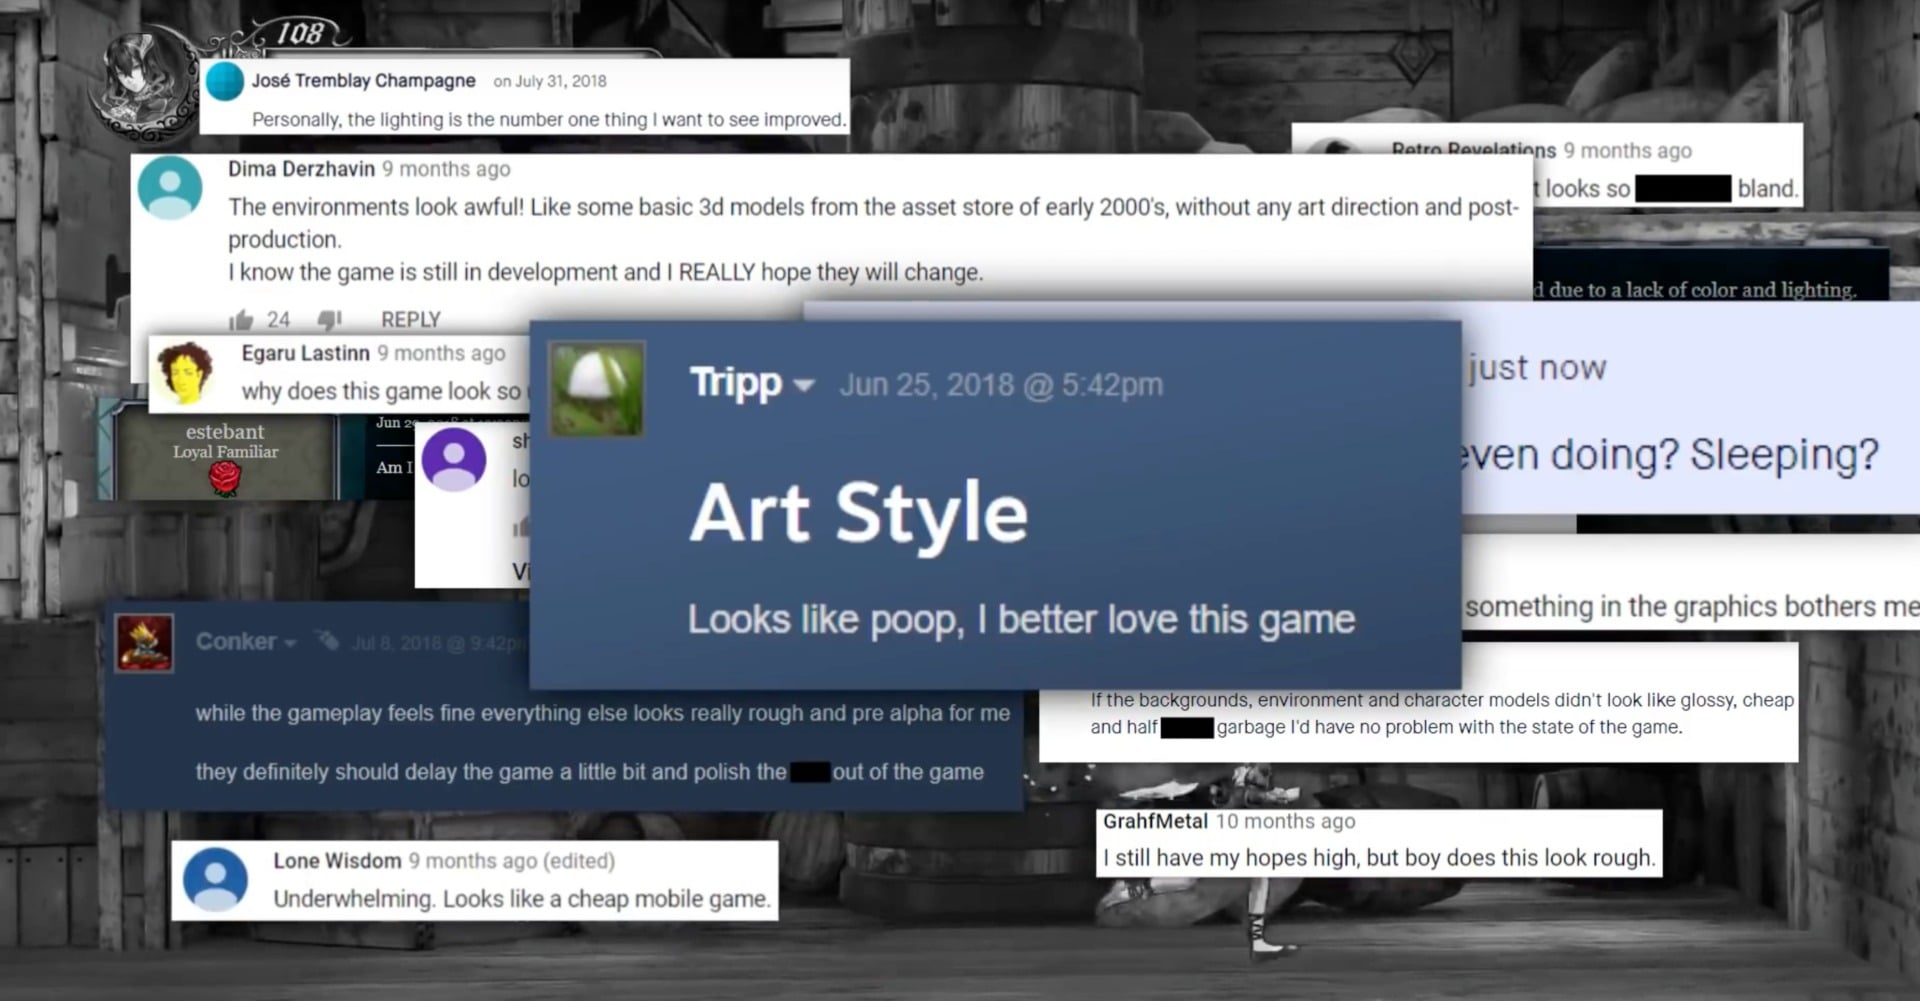The width and height of the screenshot is (1920, 1001).
Task: Toggle the thumbs-down dislike icon
Action: (x=330, y=320)
